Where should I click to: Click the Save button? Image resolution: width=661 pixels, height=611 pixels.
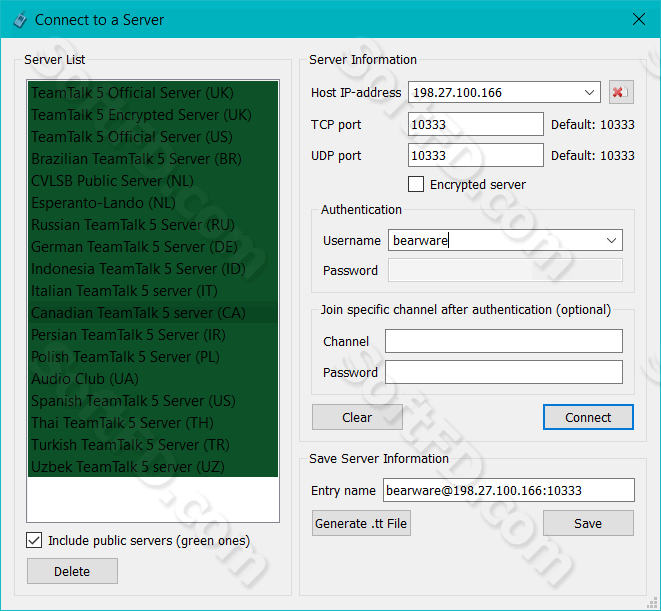click(588, 523)
